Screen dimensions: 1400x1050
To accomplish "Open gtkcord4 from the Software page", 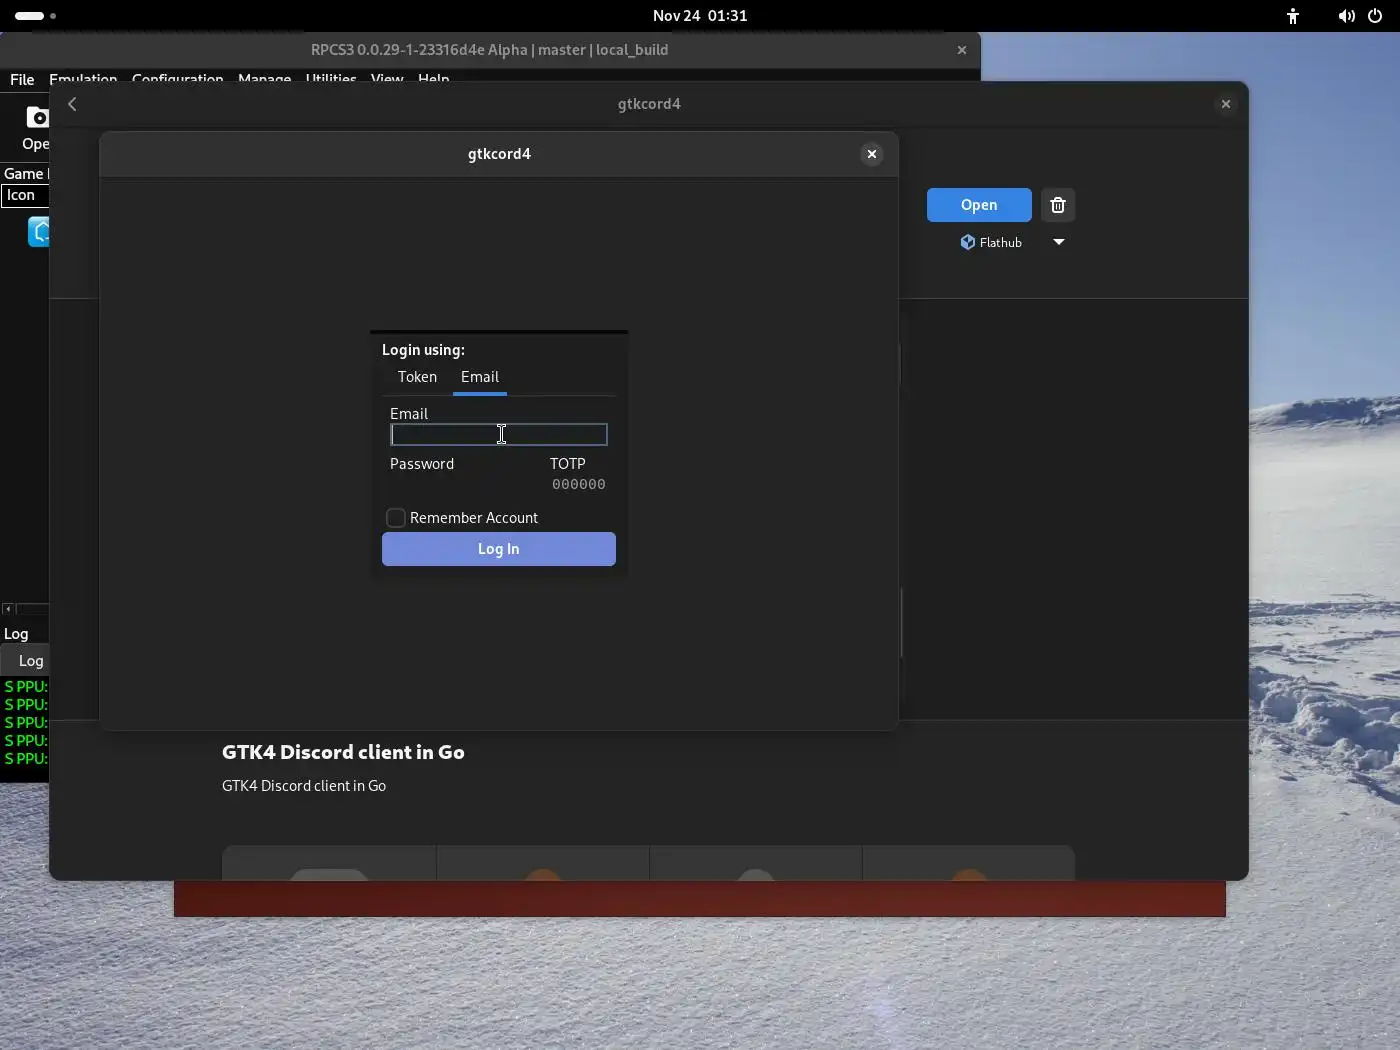I will click(x=979, y=205).
